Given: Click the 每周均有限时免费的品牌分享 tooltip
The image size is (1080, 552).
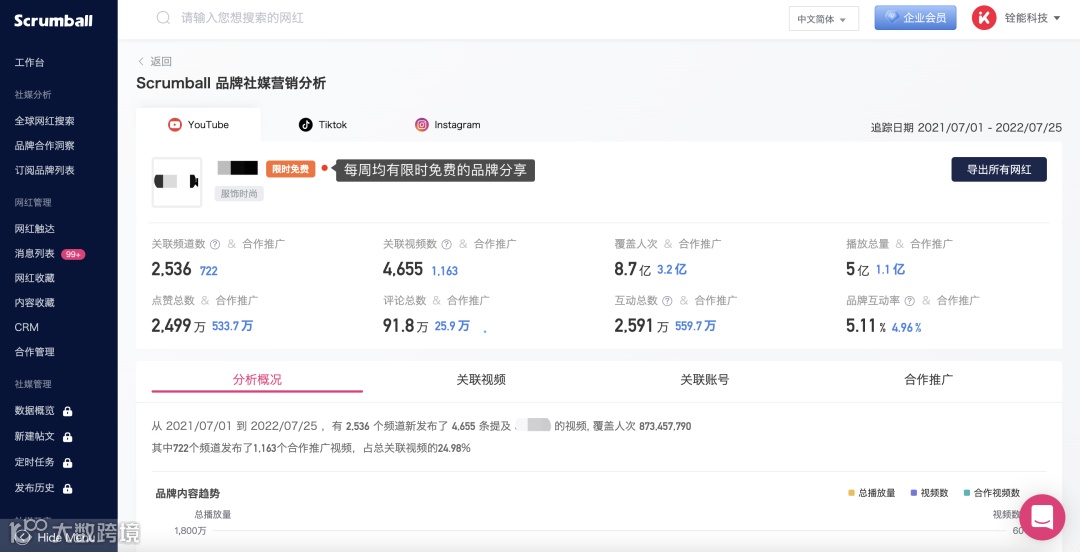Looking at the screenshot, I should tap(435, 170).
